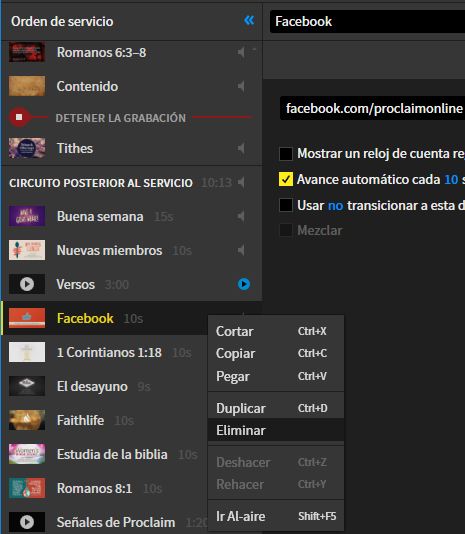Viewport: 465px width, 534px height.
Task: Click 'DETENER LA GRABACIÓN' label
Action: (x=121, y=118)
